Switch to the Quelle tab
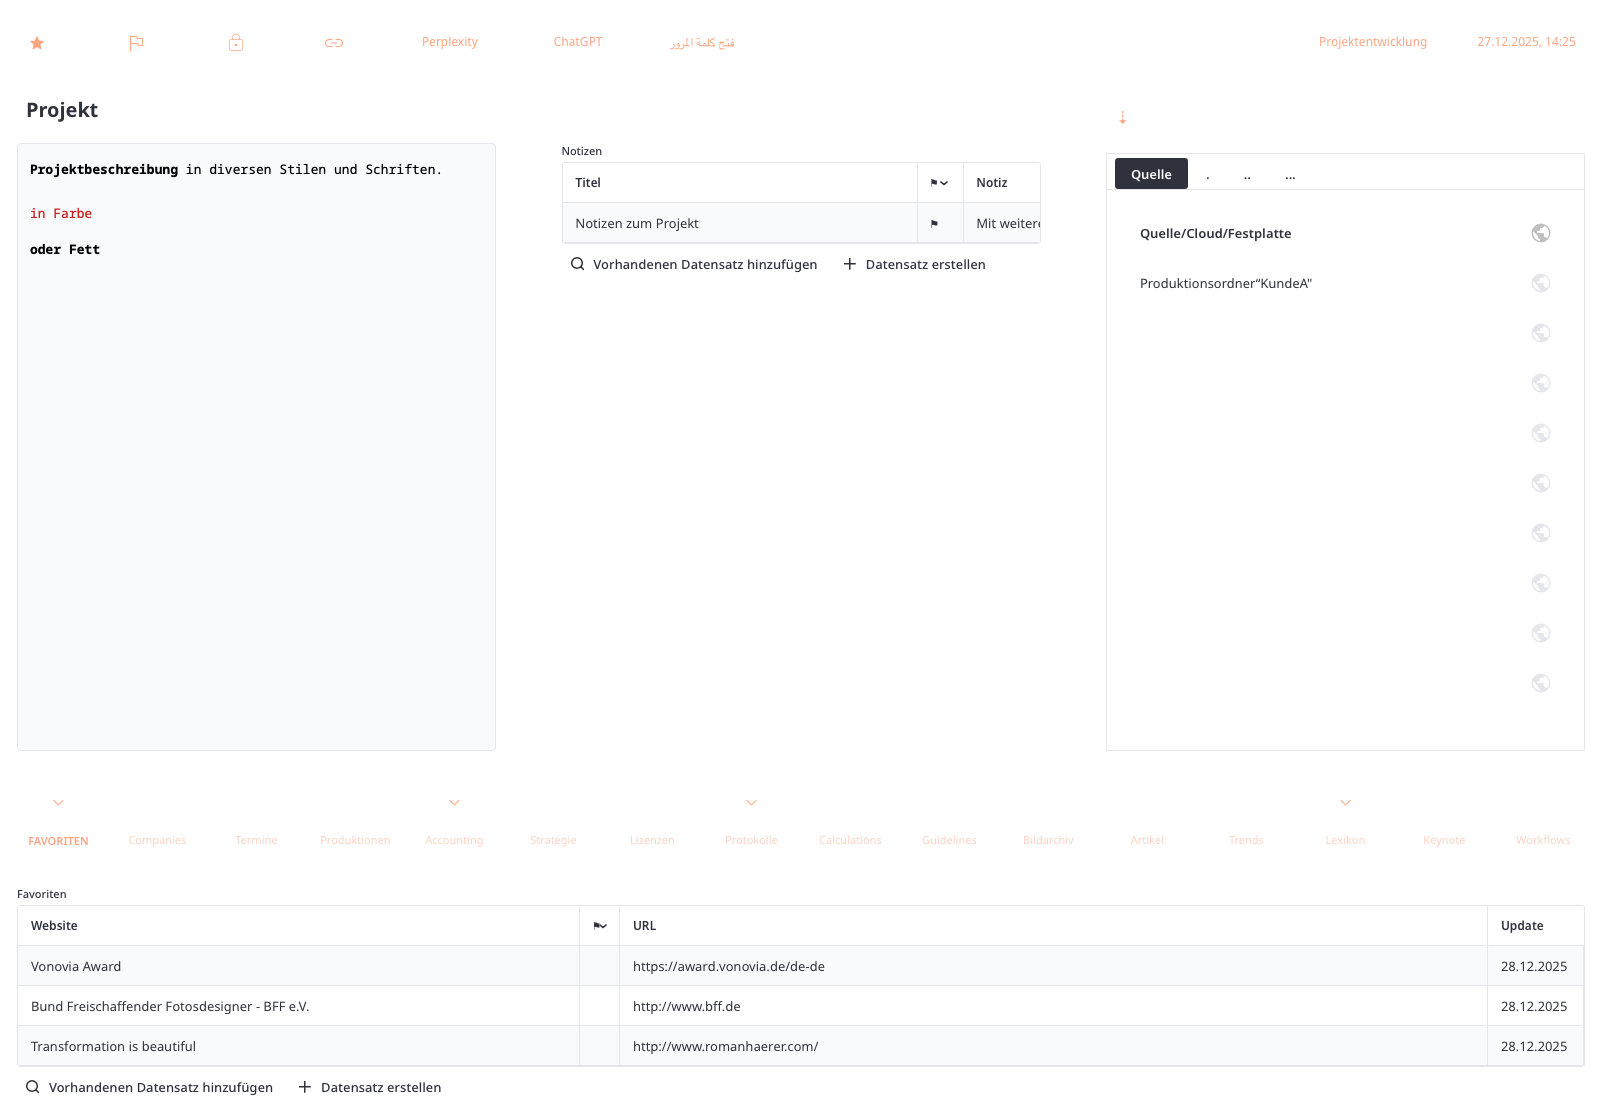This screenshot has width=1602, height=1115. pyautogui.click(x=1150, y=174)
